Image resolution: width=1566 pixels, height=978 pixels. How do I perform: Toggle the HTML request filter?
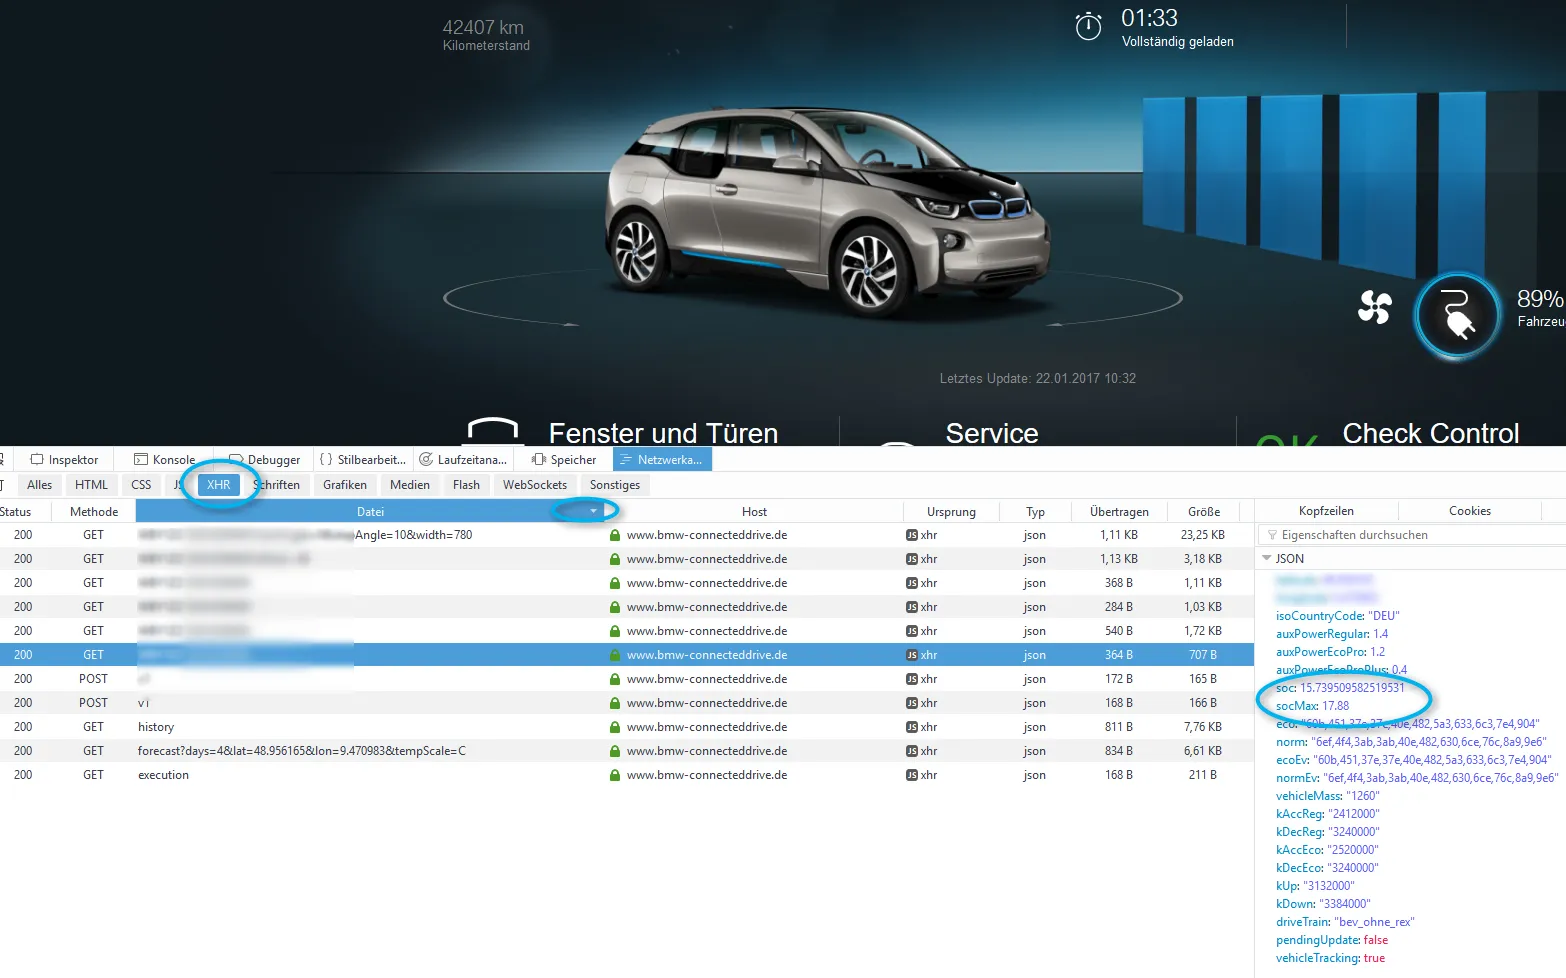click(91, 485)
